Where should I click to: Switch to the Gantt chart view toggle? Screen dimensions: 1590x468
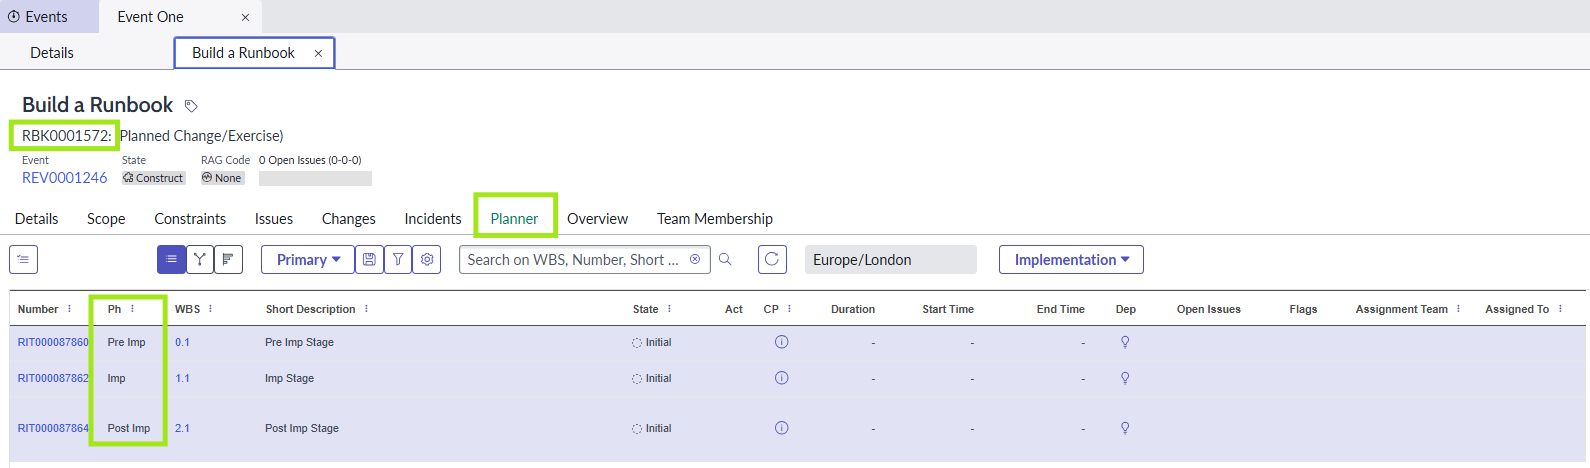(x=228, y=260)
